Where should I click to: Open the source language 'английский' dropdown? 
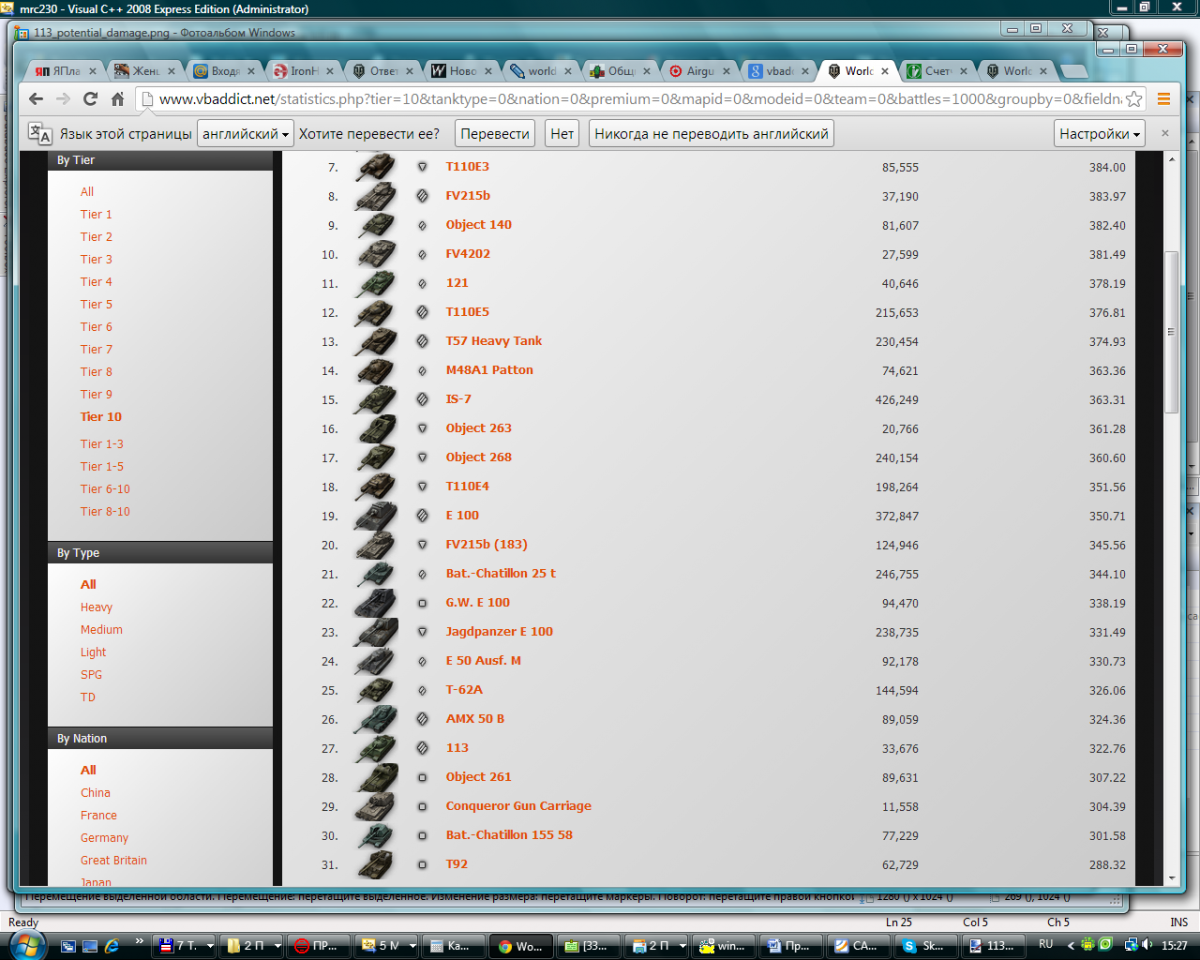[245, 133]
